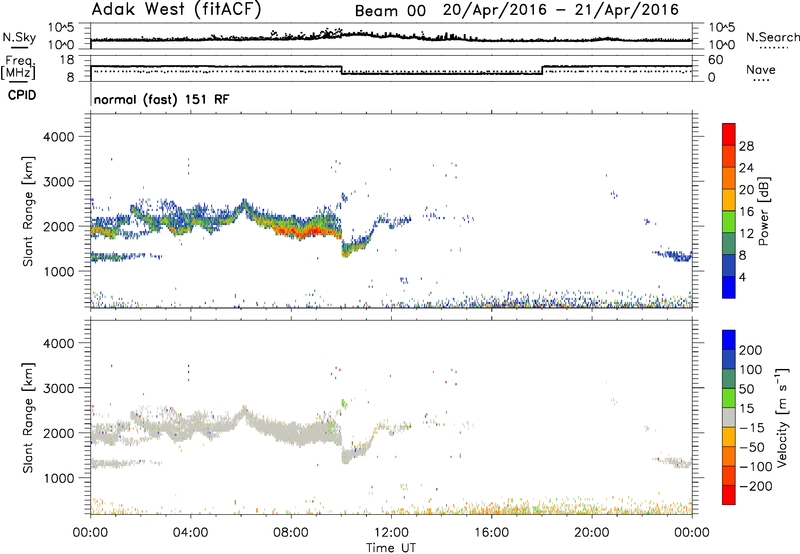800x554 pixels.
Task: Click the '12:00' time axis tick label
Action: 391,533
